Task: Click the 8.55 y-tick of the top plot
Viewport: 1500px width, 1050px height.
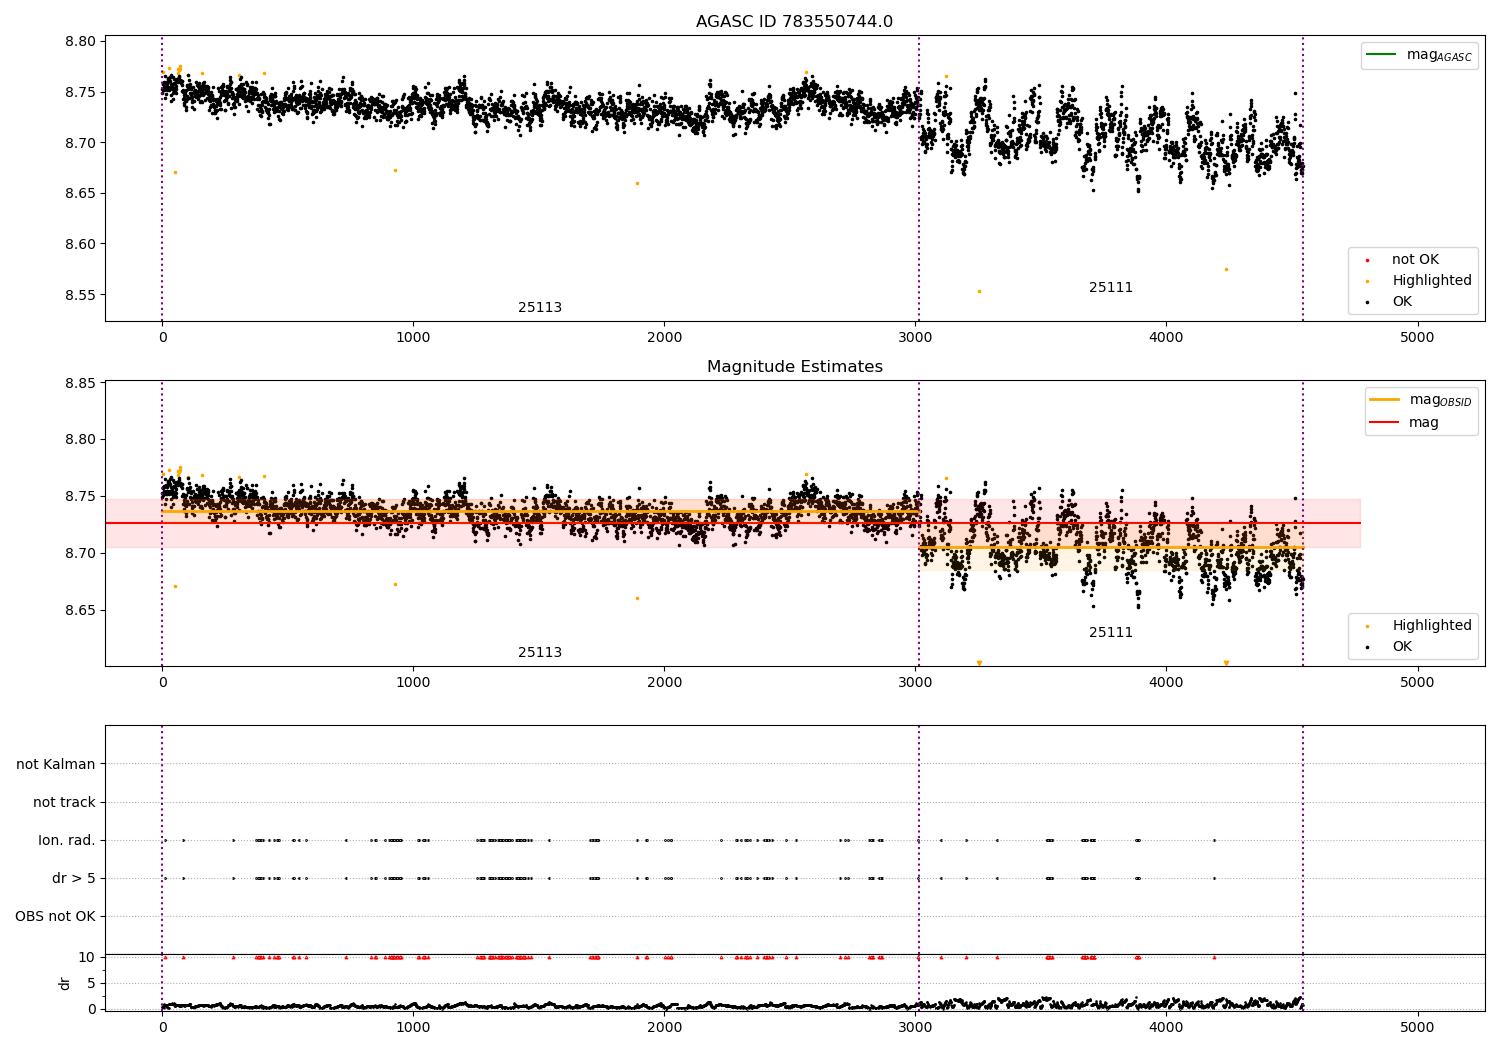Action: 81,295
